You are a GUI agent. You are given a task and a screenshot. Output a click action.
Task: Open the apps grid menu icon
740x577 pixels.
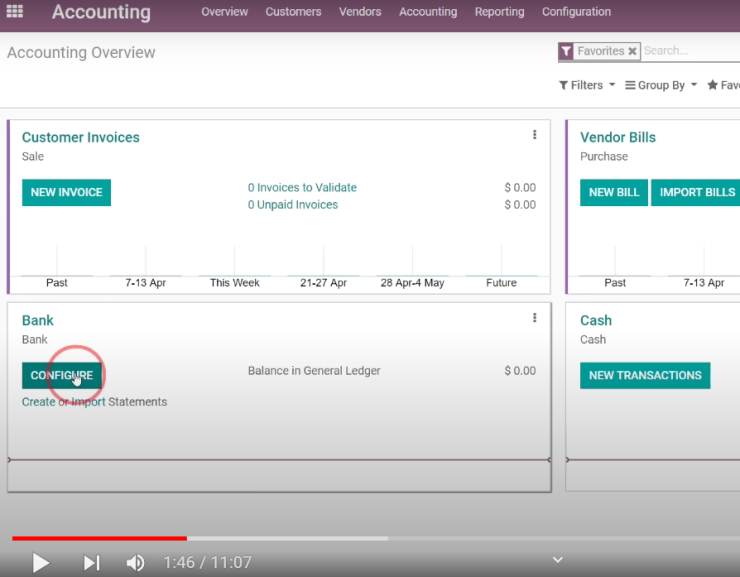coord(15,11)
